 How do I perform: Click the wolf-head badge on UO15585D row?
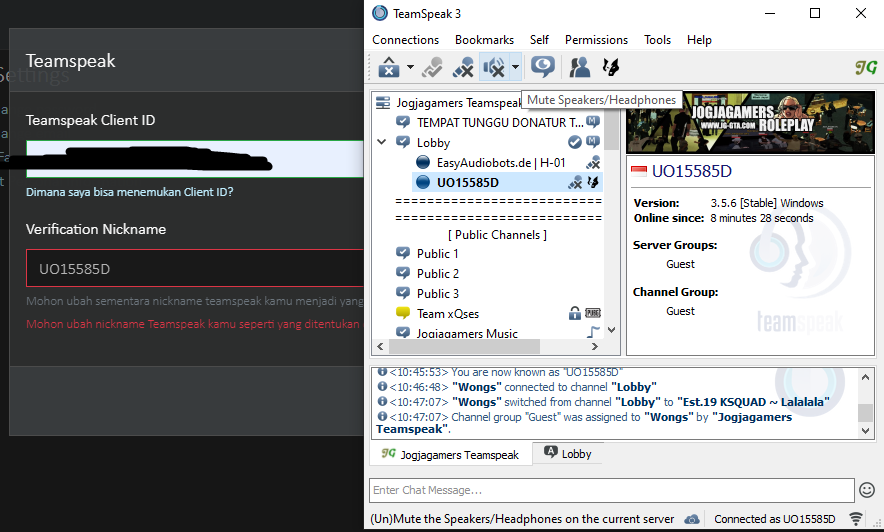[x=593, y=182]
